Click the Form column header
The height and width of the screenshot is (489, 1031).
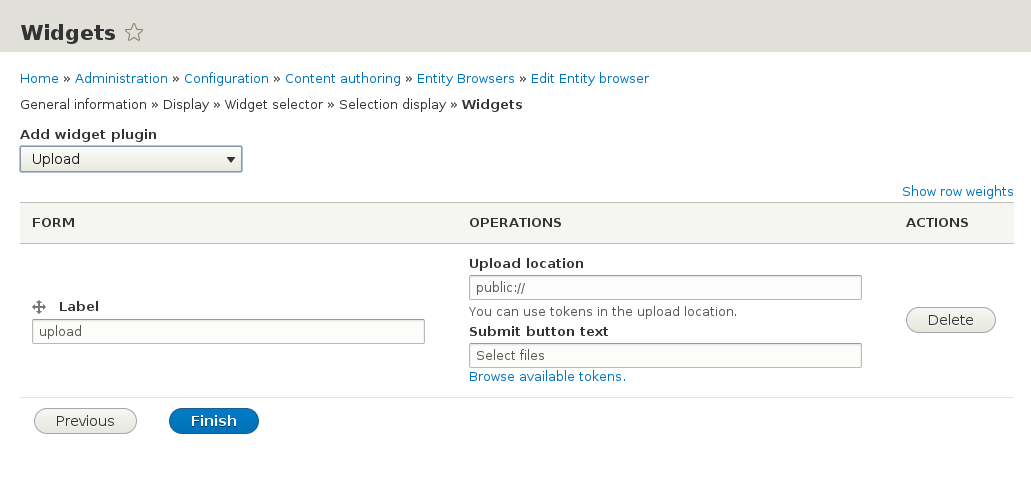coord(54,223)
